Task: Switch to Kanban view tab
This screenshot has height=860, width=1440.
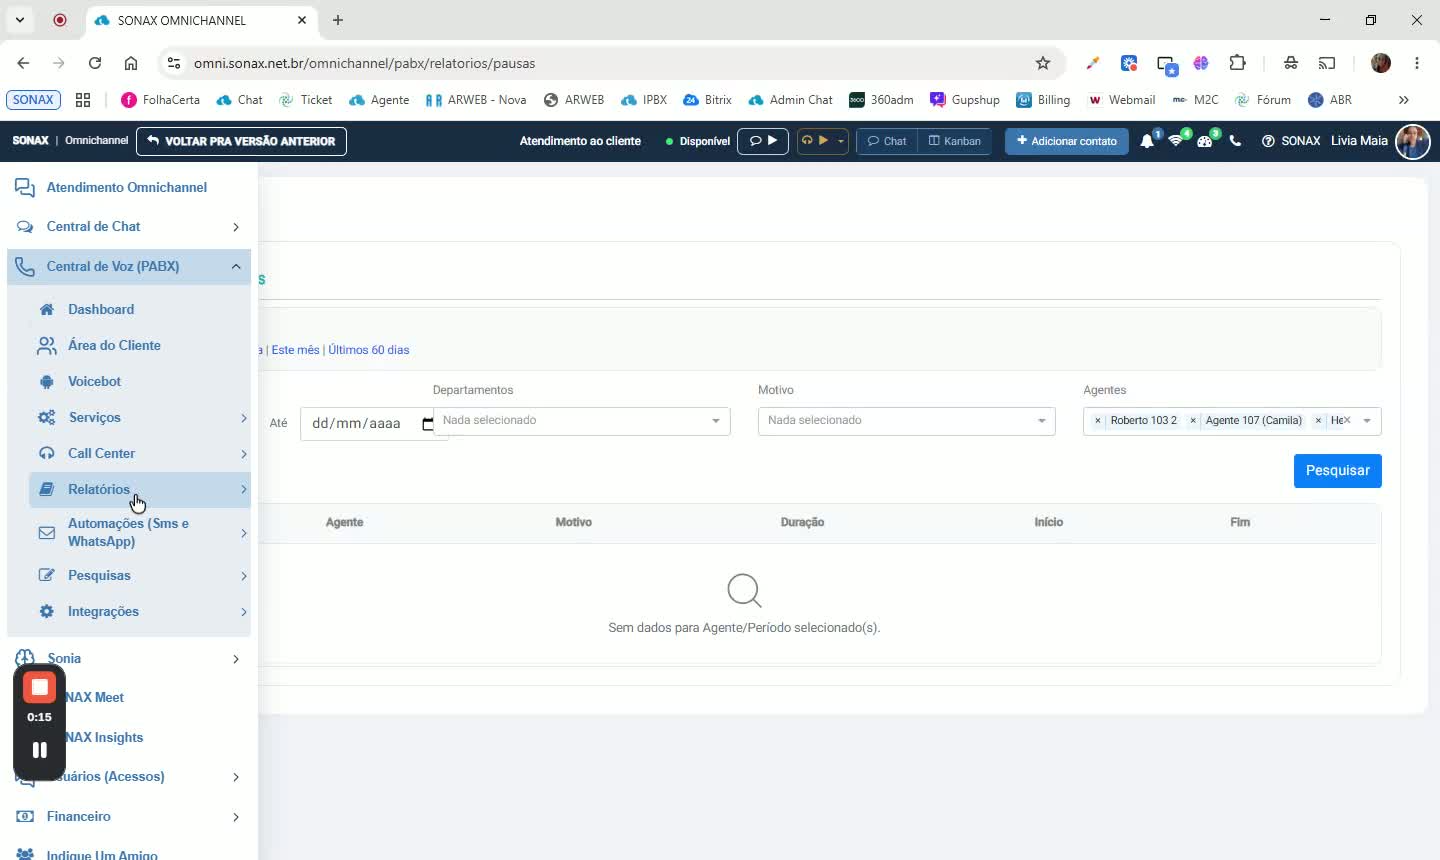Action: [955, 141]
